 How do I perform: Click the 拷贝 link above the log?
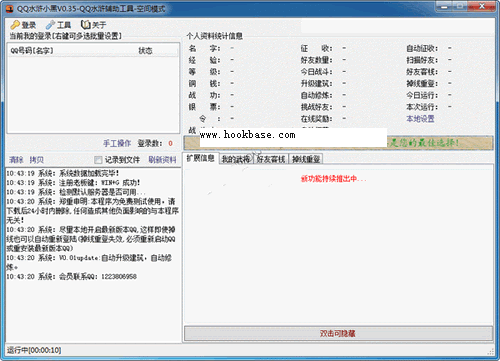point(37,160)
